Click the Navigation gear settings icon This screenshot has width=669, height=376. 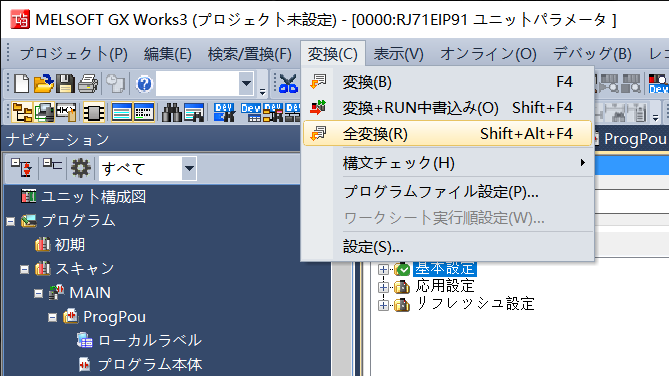pos(81,168)
